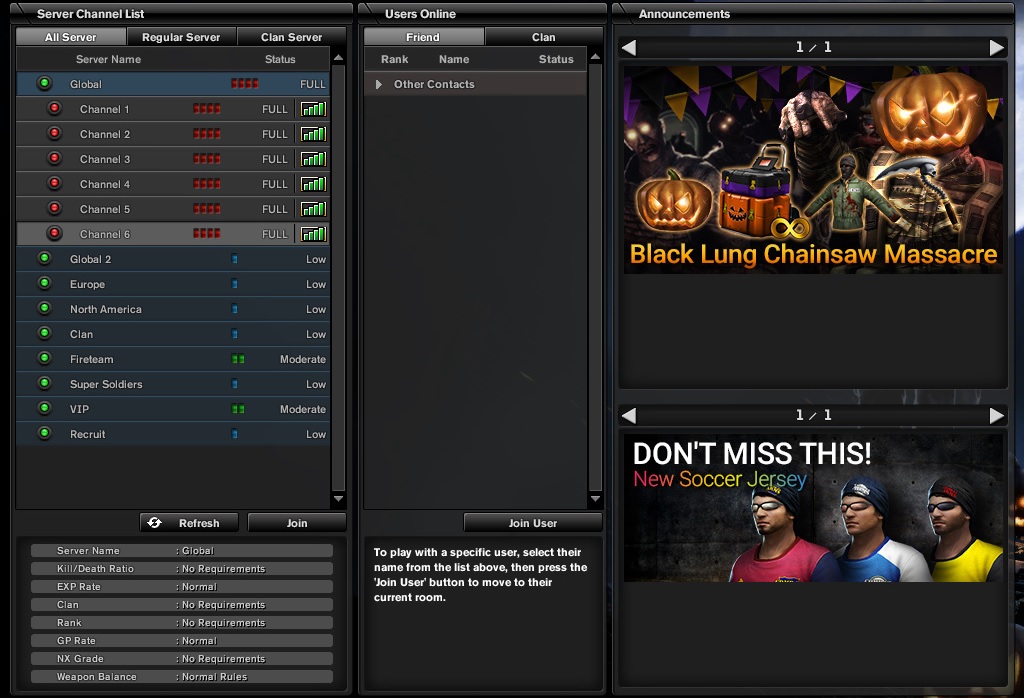Viewport: 1024px width, 698px height.
Task: Collapse the Global server channel list
Action: tap(44, 84)
